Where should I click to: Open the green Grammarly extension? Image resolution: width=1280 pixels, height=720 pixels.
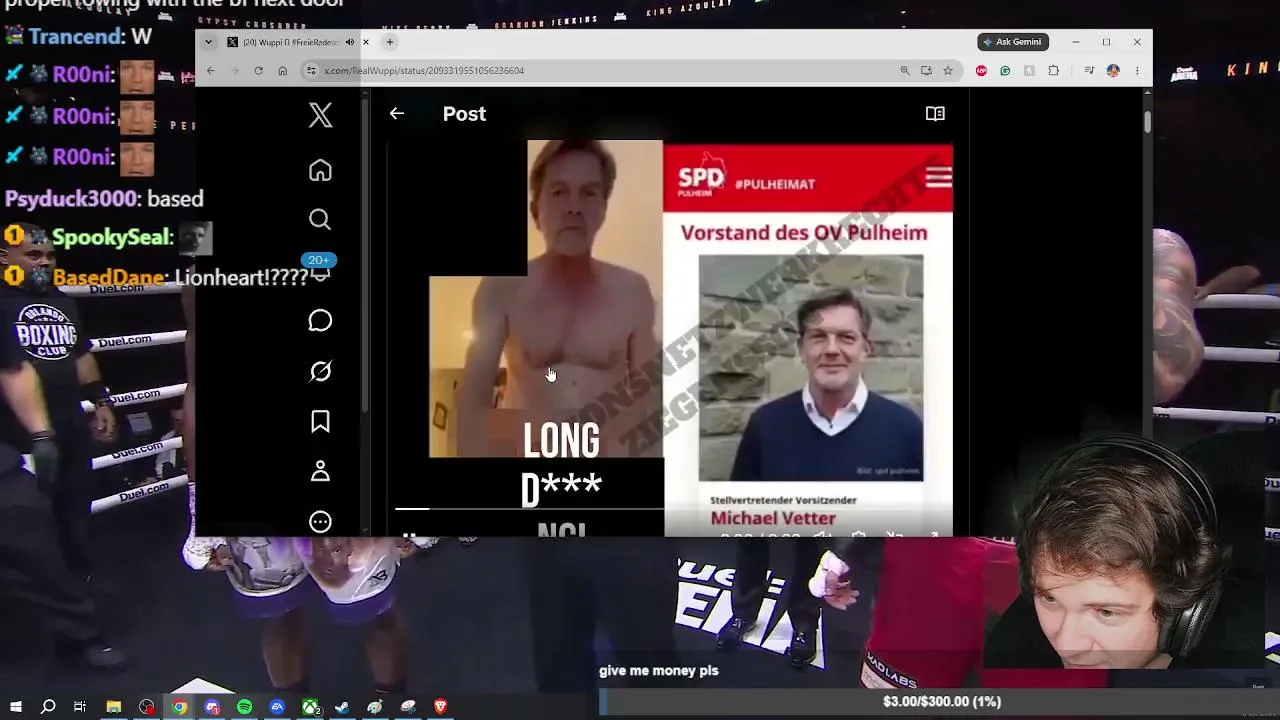(1005, 71)
